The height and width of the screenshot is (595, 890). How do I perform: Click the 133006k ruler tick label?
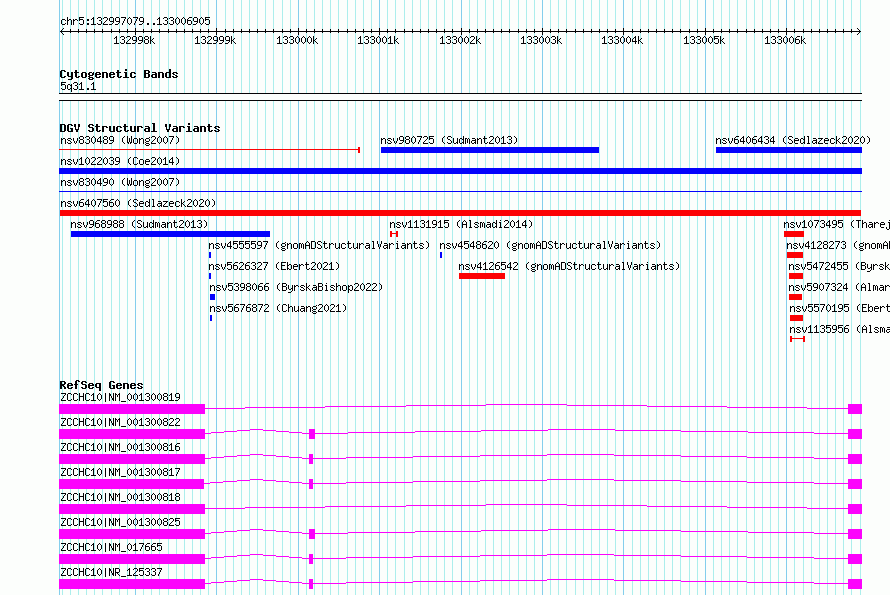click(x=785, y=40)
